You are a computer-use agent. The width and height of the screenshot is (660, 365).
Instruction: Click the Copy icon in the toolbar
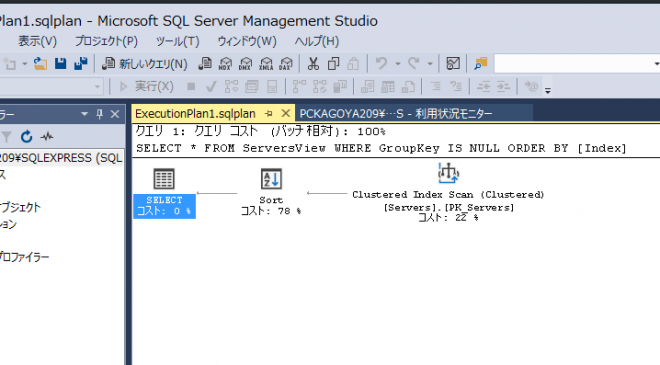pyautogui.click(x=333, y=64)
